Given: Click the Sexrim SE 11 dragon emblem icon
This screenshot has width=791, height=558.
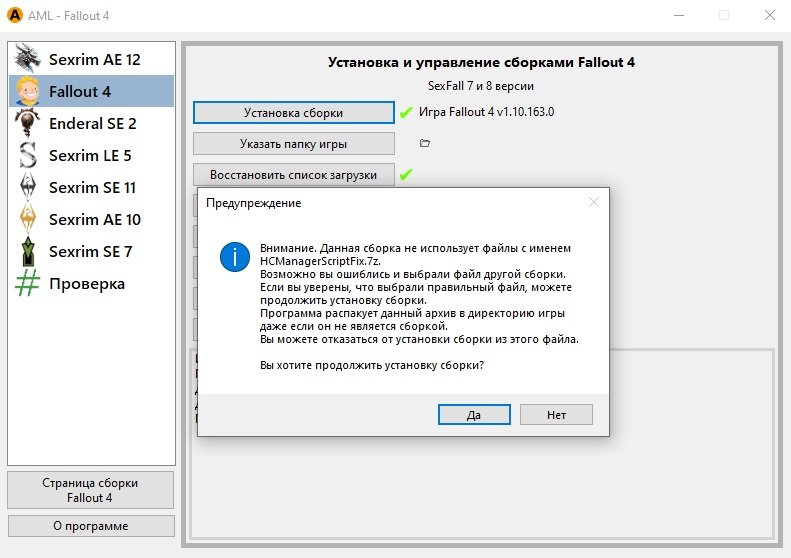Looking at the screenshot, I should point(28,187).
